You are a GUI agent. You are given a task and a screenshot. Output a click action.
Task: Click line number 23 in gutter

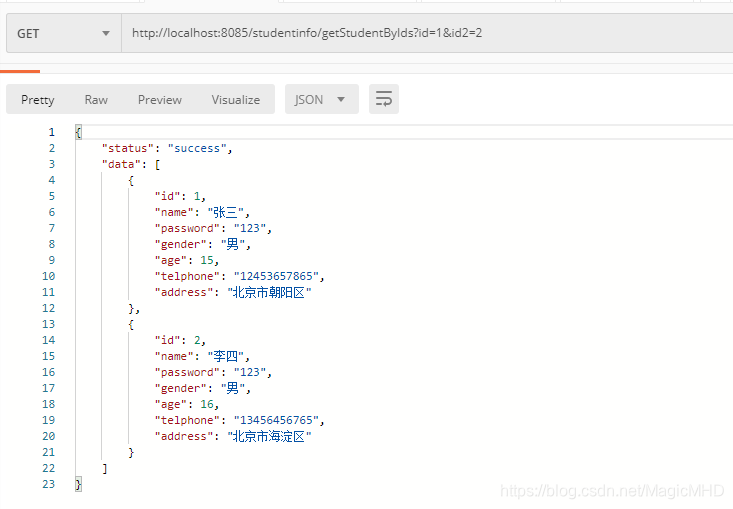pos(49,484)
